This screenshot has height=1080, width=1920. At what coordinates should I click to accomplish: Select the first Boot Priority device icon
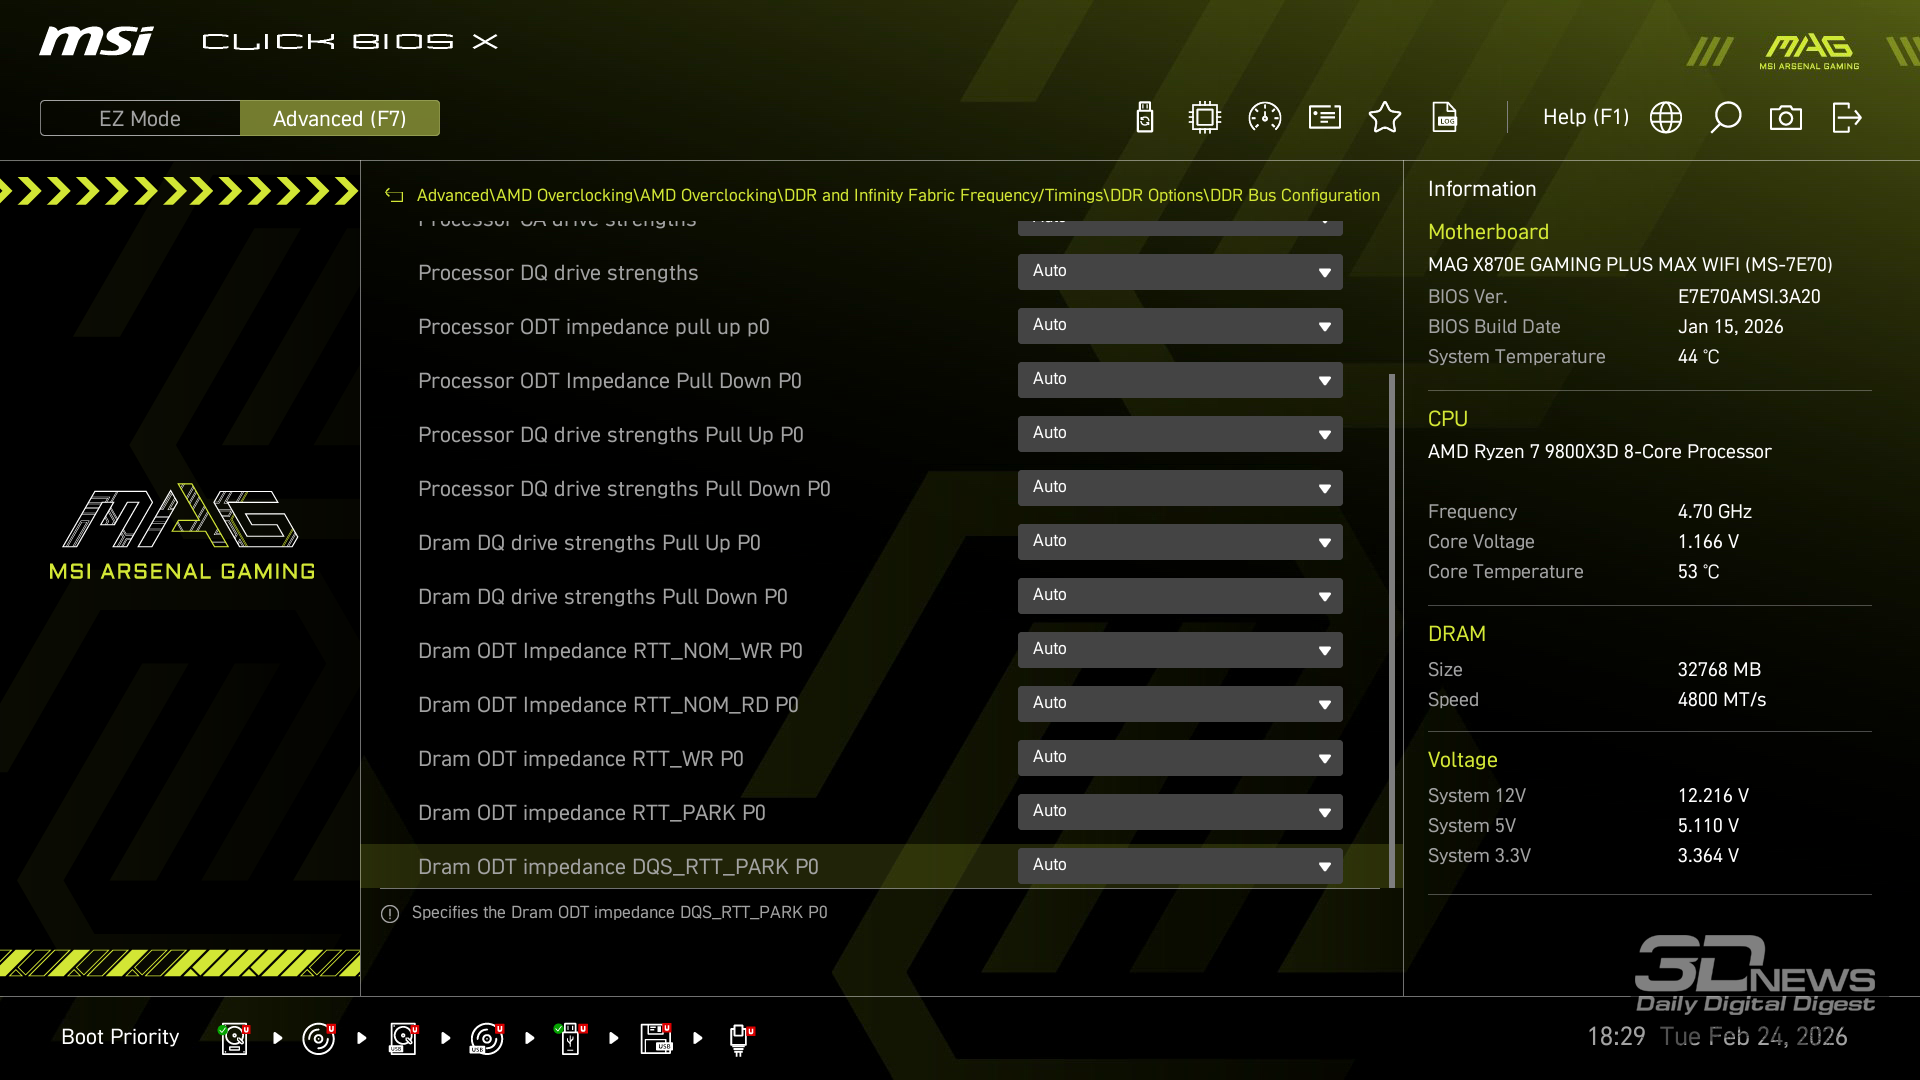pyautogui.click(x=234, y=1038)
